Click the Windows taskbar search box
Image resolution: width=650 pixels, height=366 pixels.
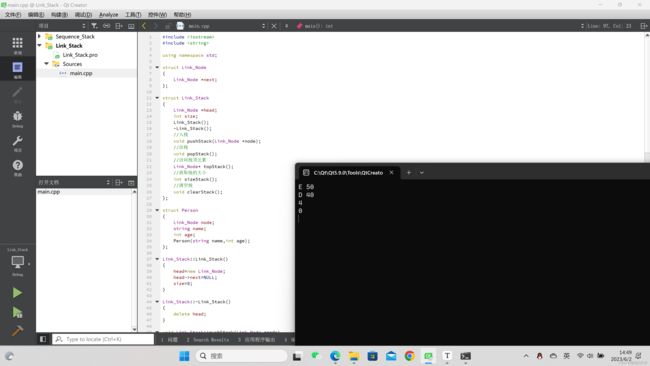click(241, 356)
